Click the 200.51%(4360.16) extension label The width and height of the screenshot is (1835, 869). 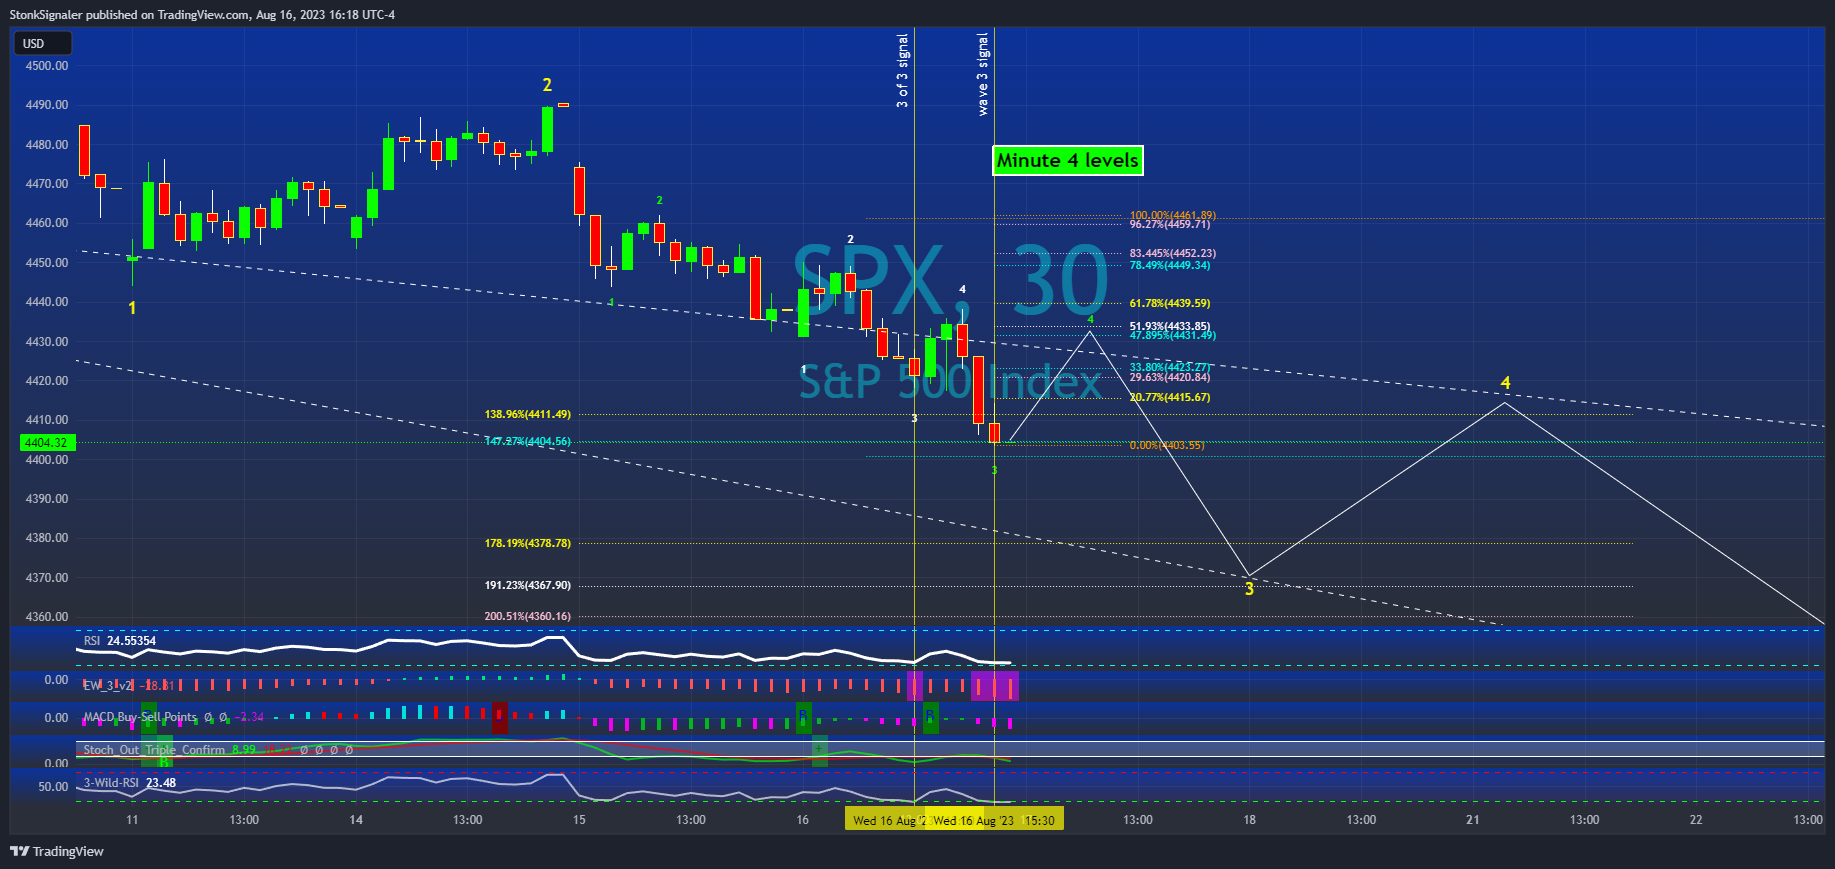coord(528,616)
